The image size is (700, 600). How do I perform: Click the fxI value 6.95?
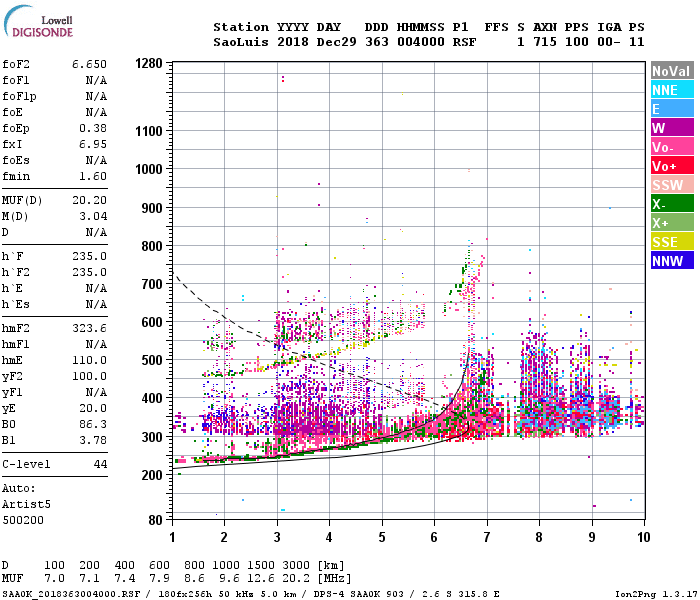pyautogui.click(x=93, y=144)
